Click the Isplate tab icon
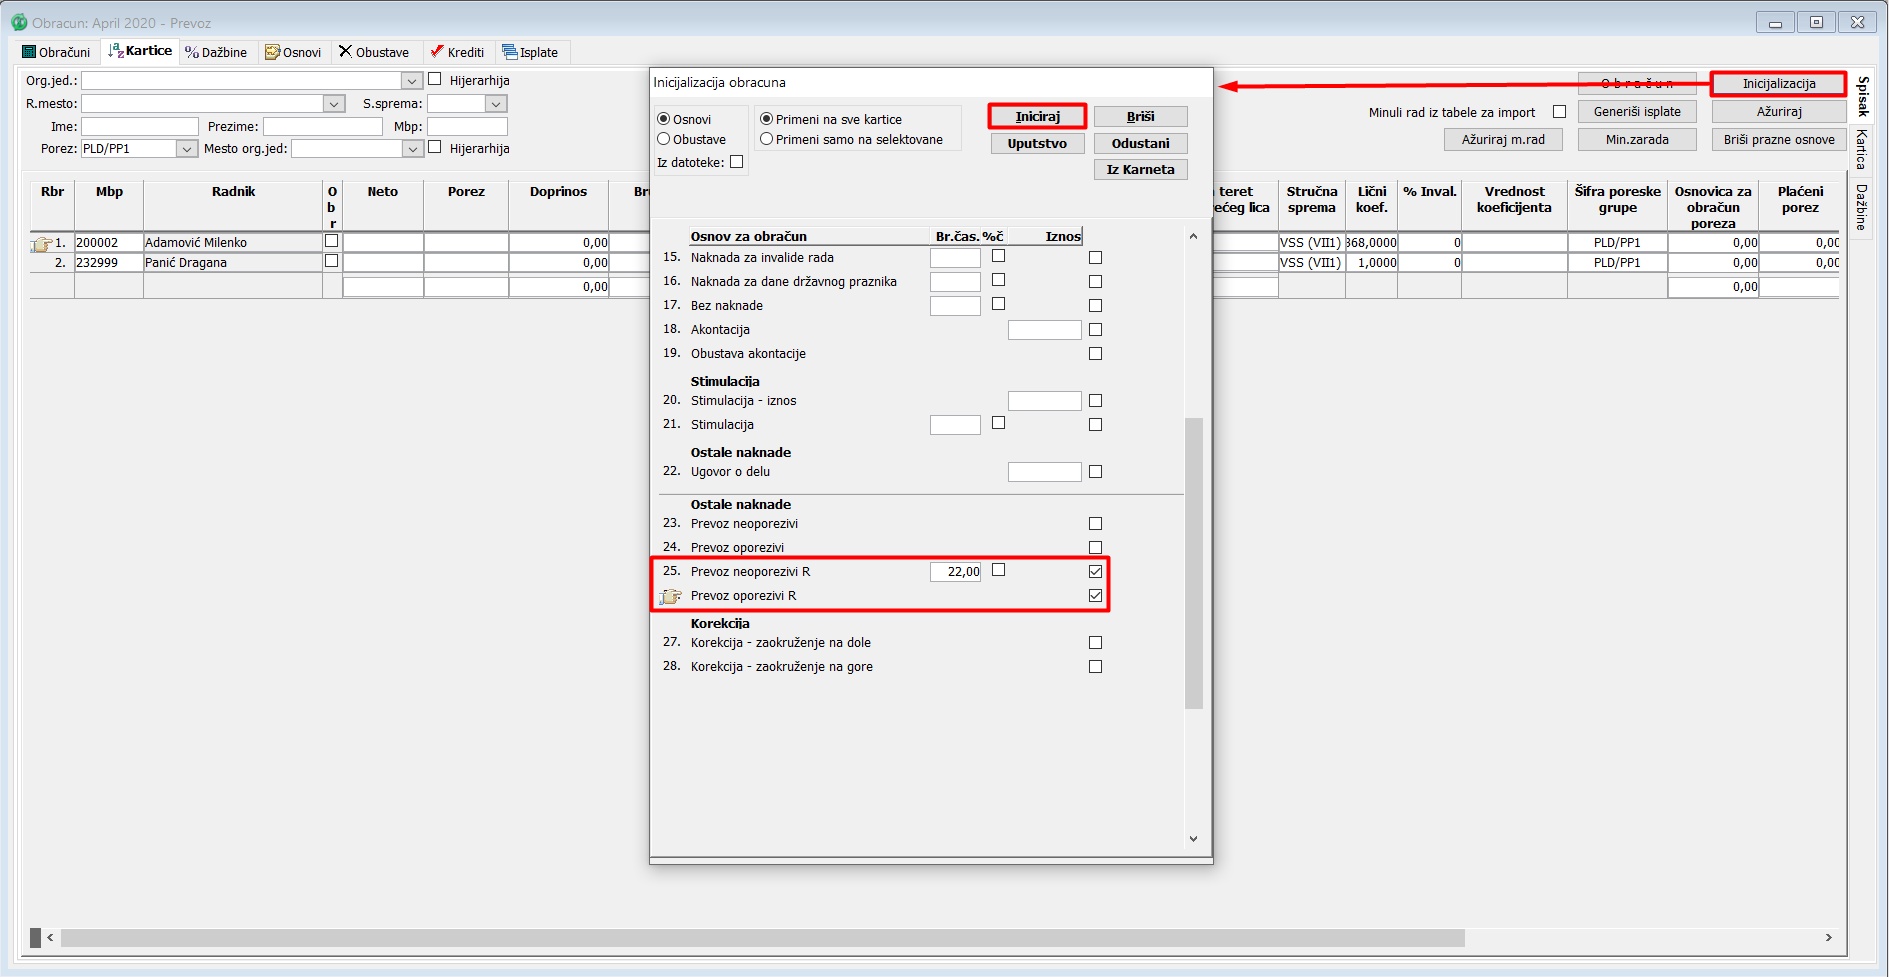 510,52
